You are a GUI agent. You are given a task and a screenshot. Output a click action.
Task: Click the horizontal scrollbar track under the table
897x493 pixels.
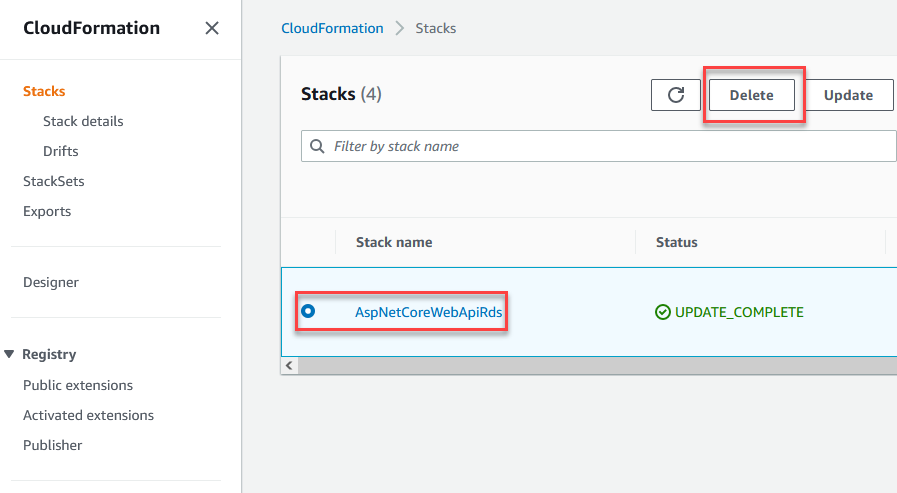pos(597,365)
